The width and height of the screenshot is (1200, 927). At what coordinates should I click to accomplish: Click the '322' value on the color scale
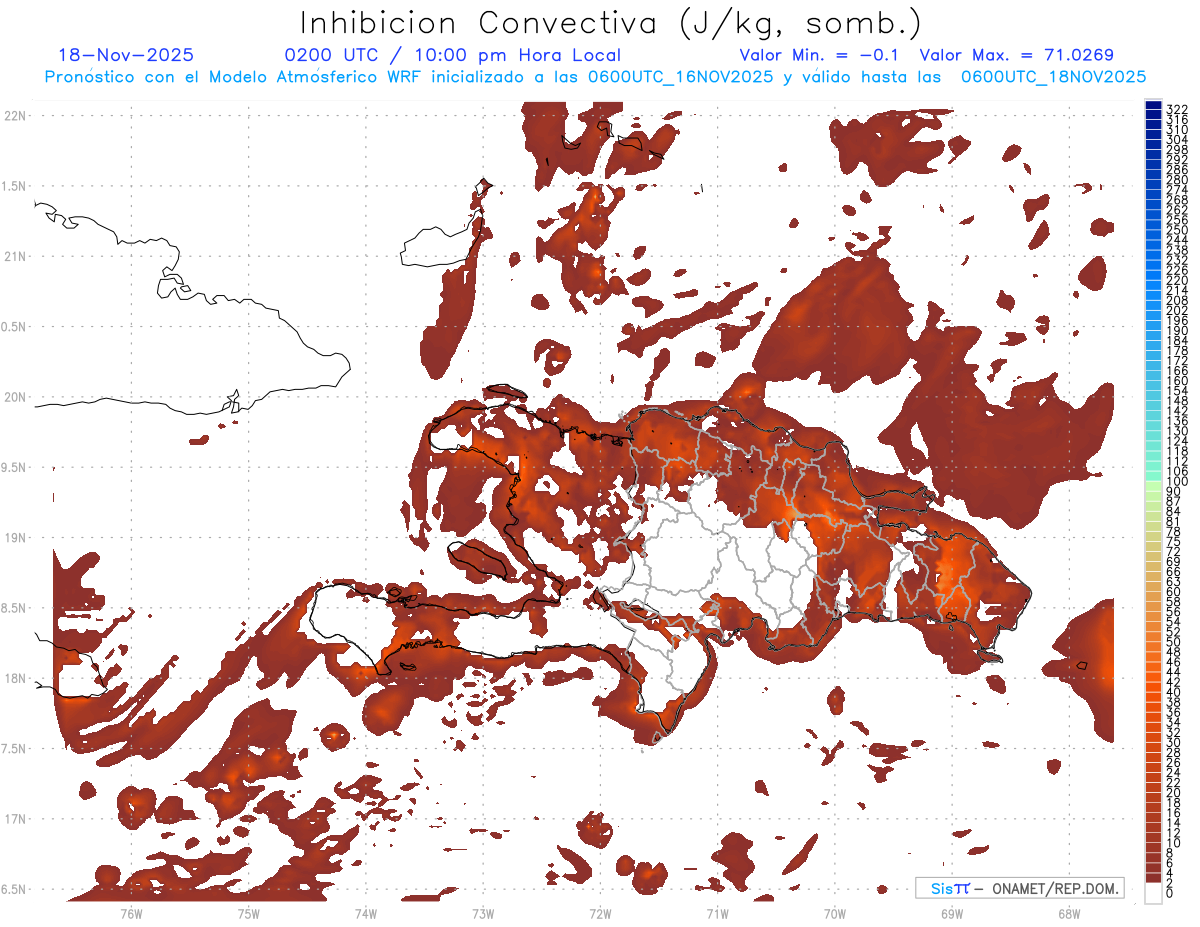coord(1176,109)
